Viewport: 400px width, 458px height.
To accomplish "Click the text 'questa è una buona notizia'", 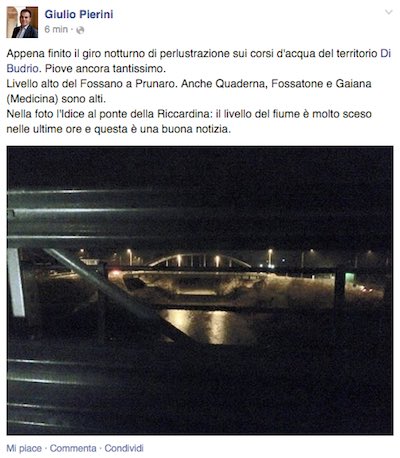I will (x=162, y=129).
